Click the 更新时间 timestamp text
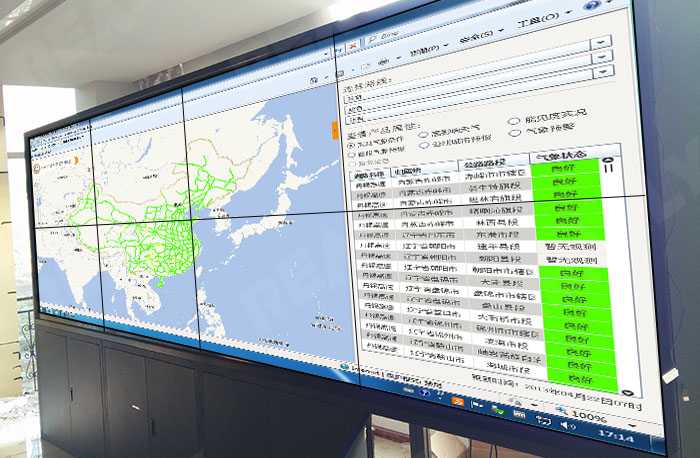This screenshot has height=458, width=700. point(557,391)
